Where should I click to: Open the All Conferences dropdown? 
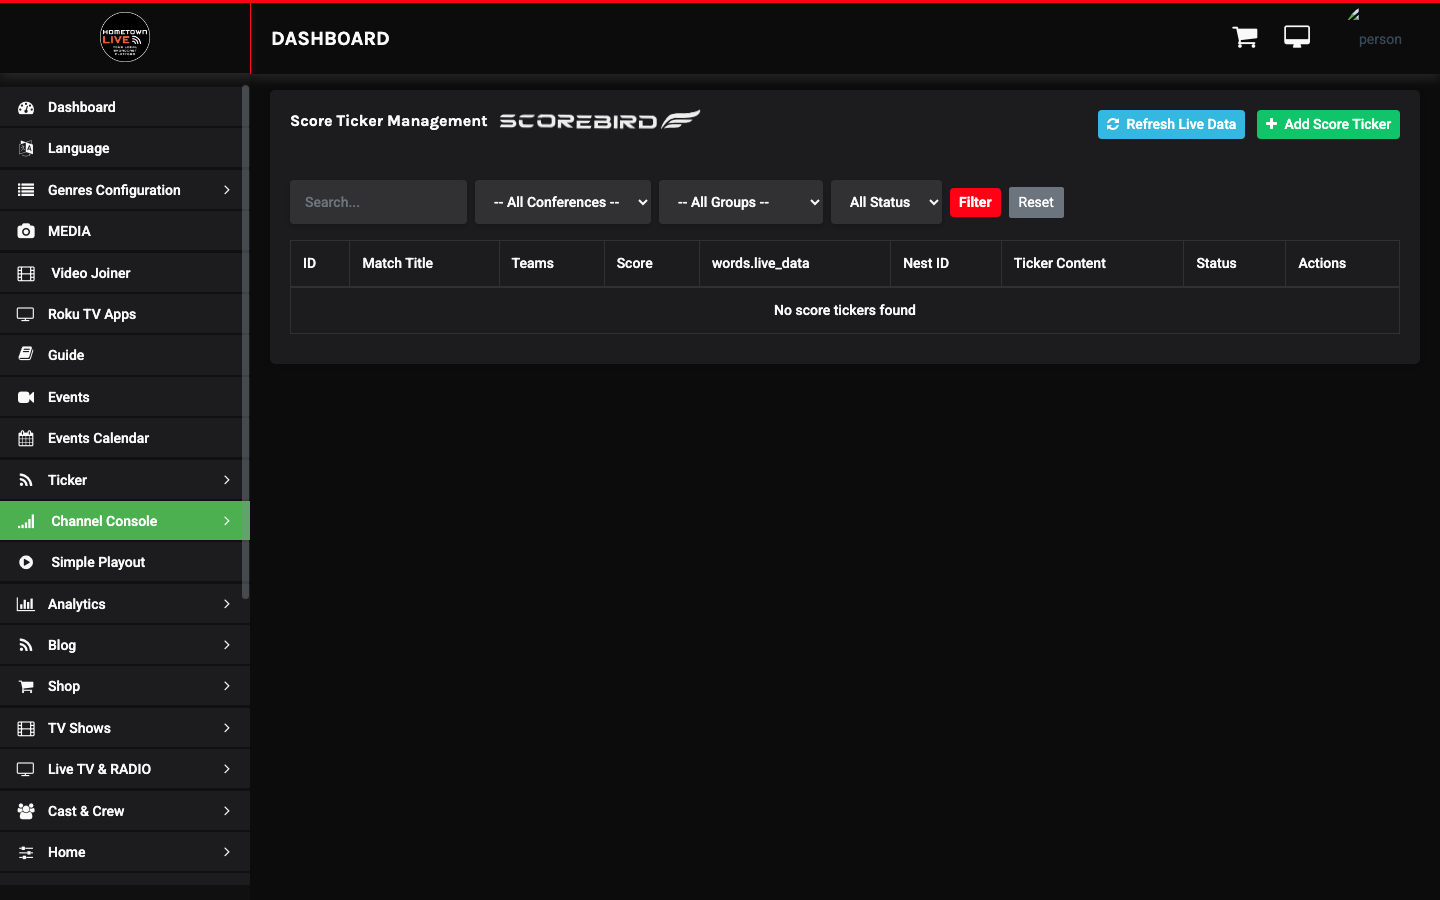(563, 202)
